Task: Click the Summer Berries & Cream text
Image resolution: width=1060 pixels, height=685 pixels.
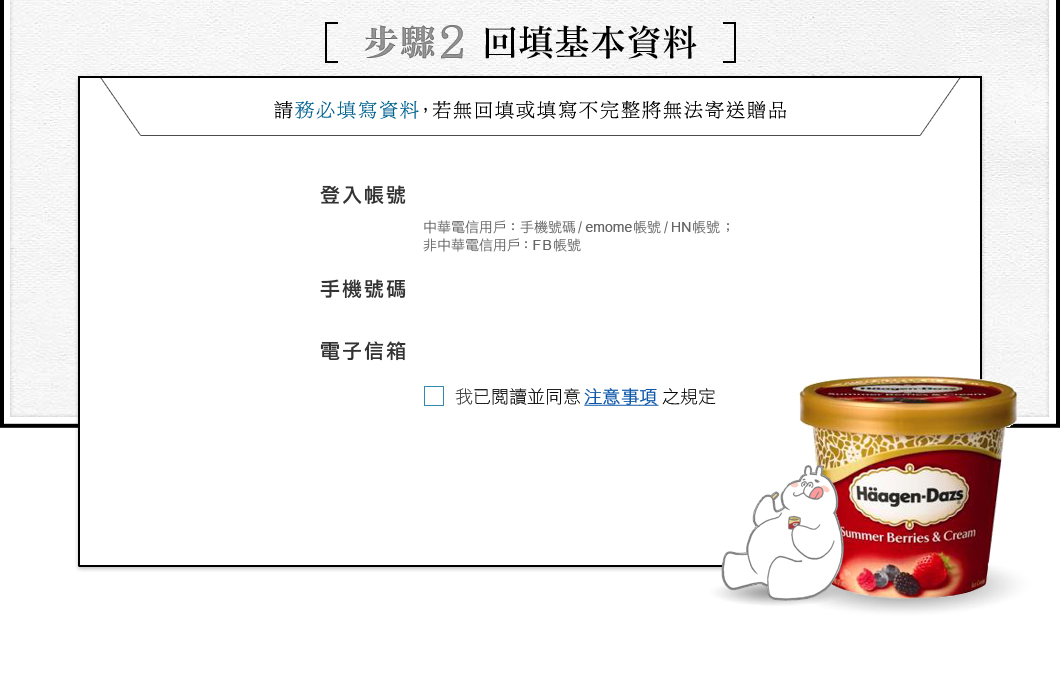Action: coord(908,536)
